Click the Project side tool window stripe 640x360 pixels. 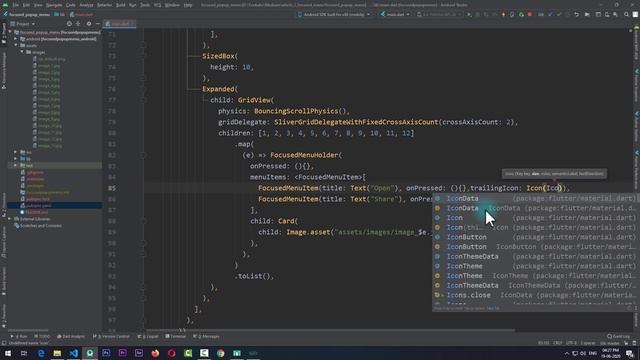(4, 33)
